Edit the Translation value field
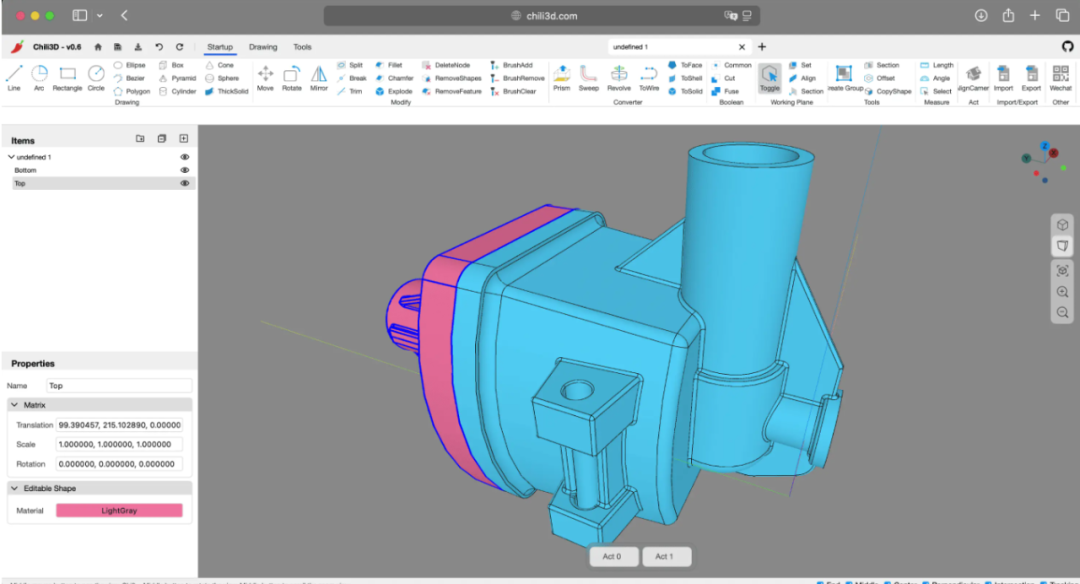The width and height of the screenshot is (1080, 584). tap(119, 425)
